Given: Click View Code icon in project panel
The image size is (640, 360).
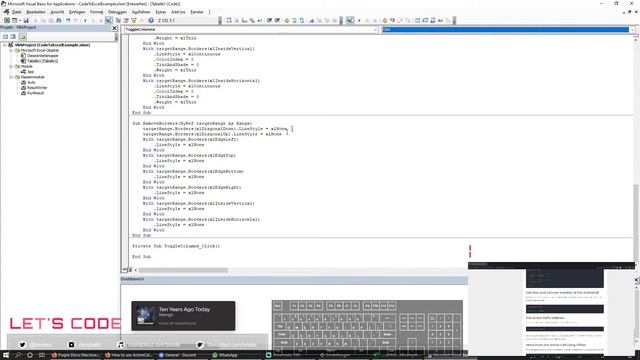Looking at the screenshot, I should pos(5,36).
